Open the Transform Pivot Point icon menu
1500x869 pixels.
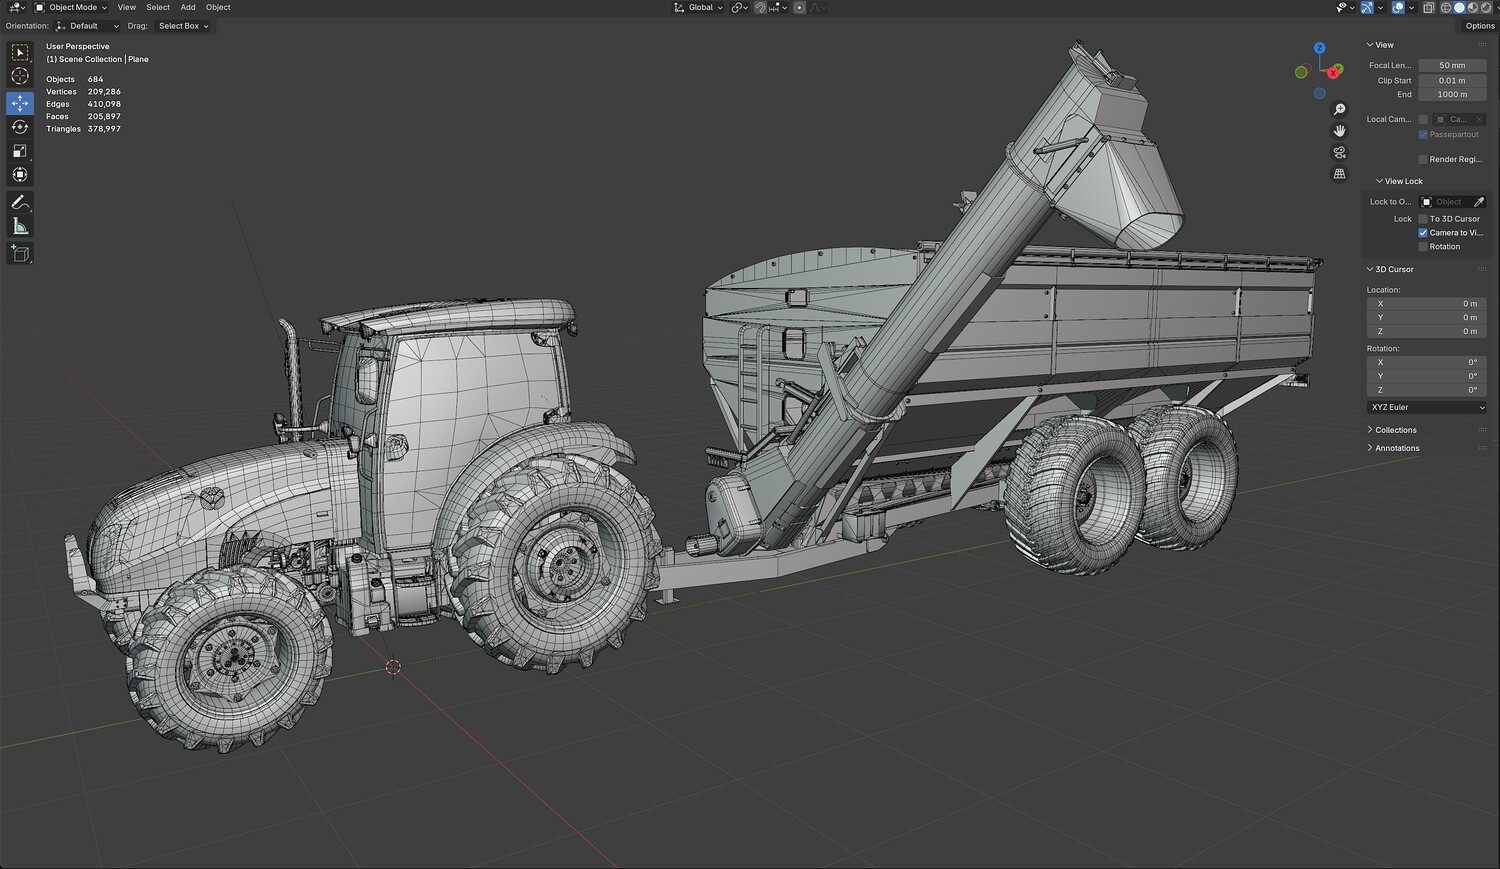pos(739,7)
